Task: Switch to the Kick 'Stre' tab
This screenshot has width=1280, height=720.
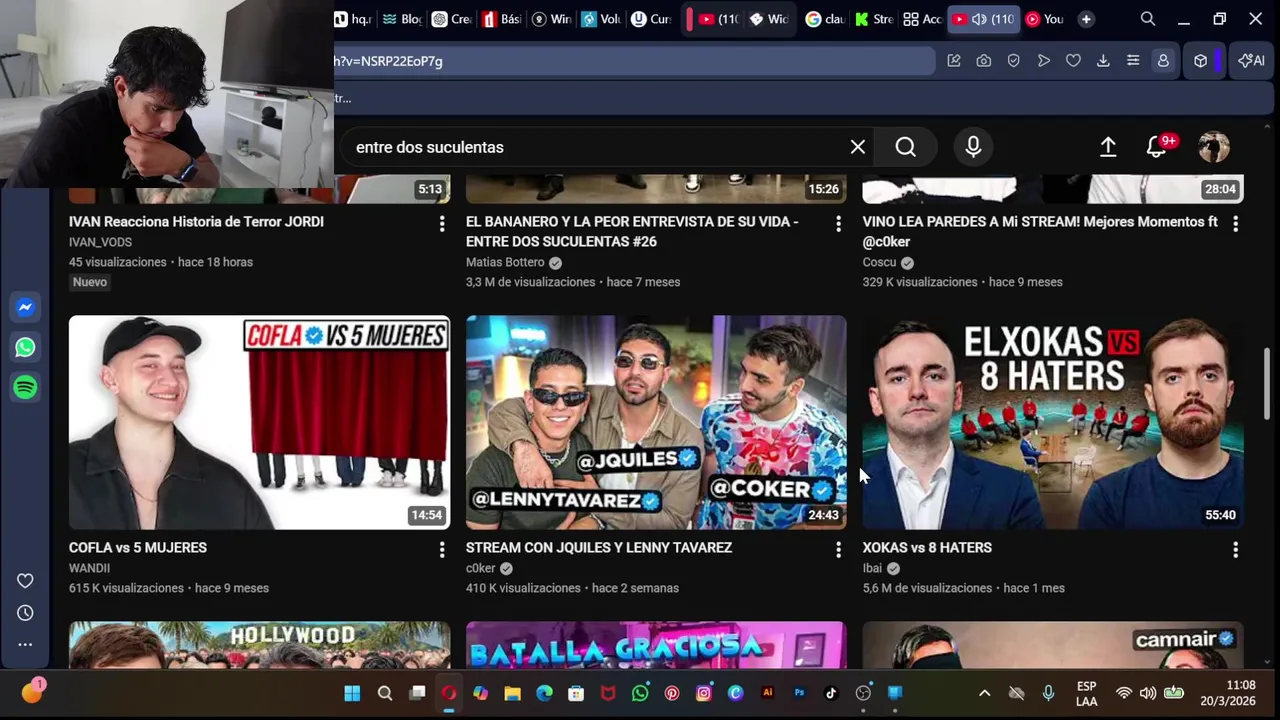Action: [874, 19]
